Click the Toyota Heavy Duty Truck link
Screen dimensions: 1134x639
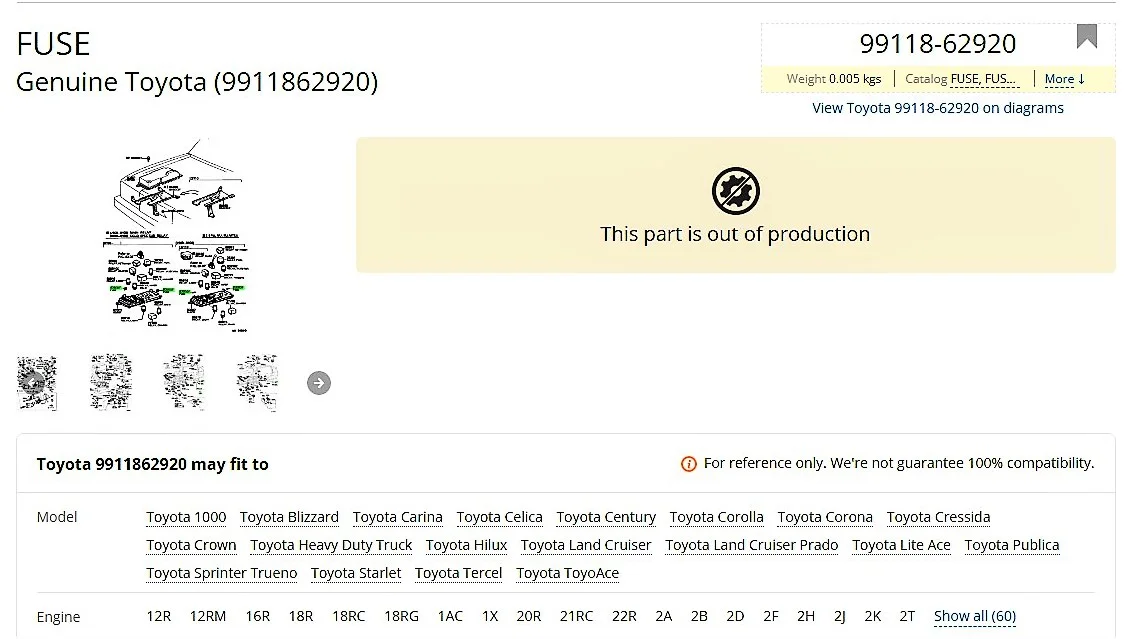tap(331, 545)
